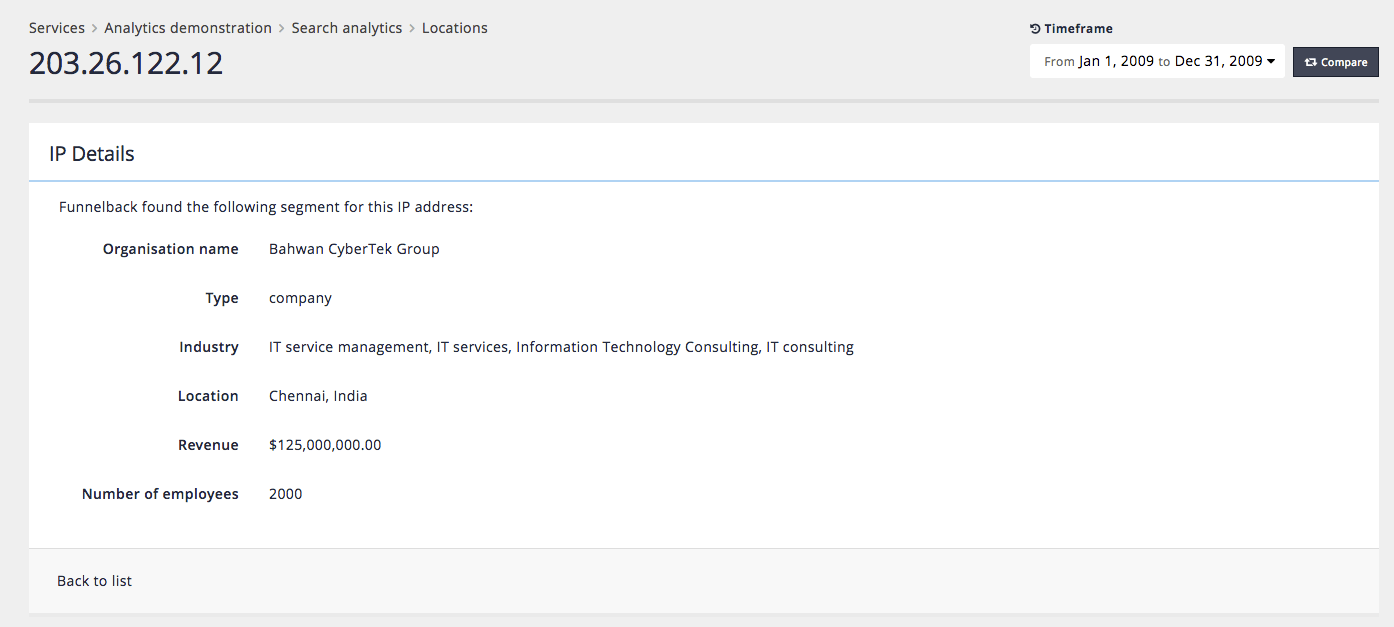Click the 203.26.122.12 page title

click(x=126, y=63)
